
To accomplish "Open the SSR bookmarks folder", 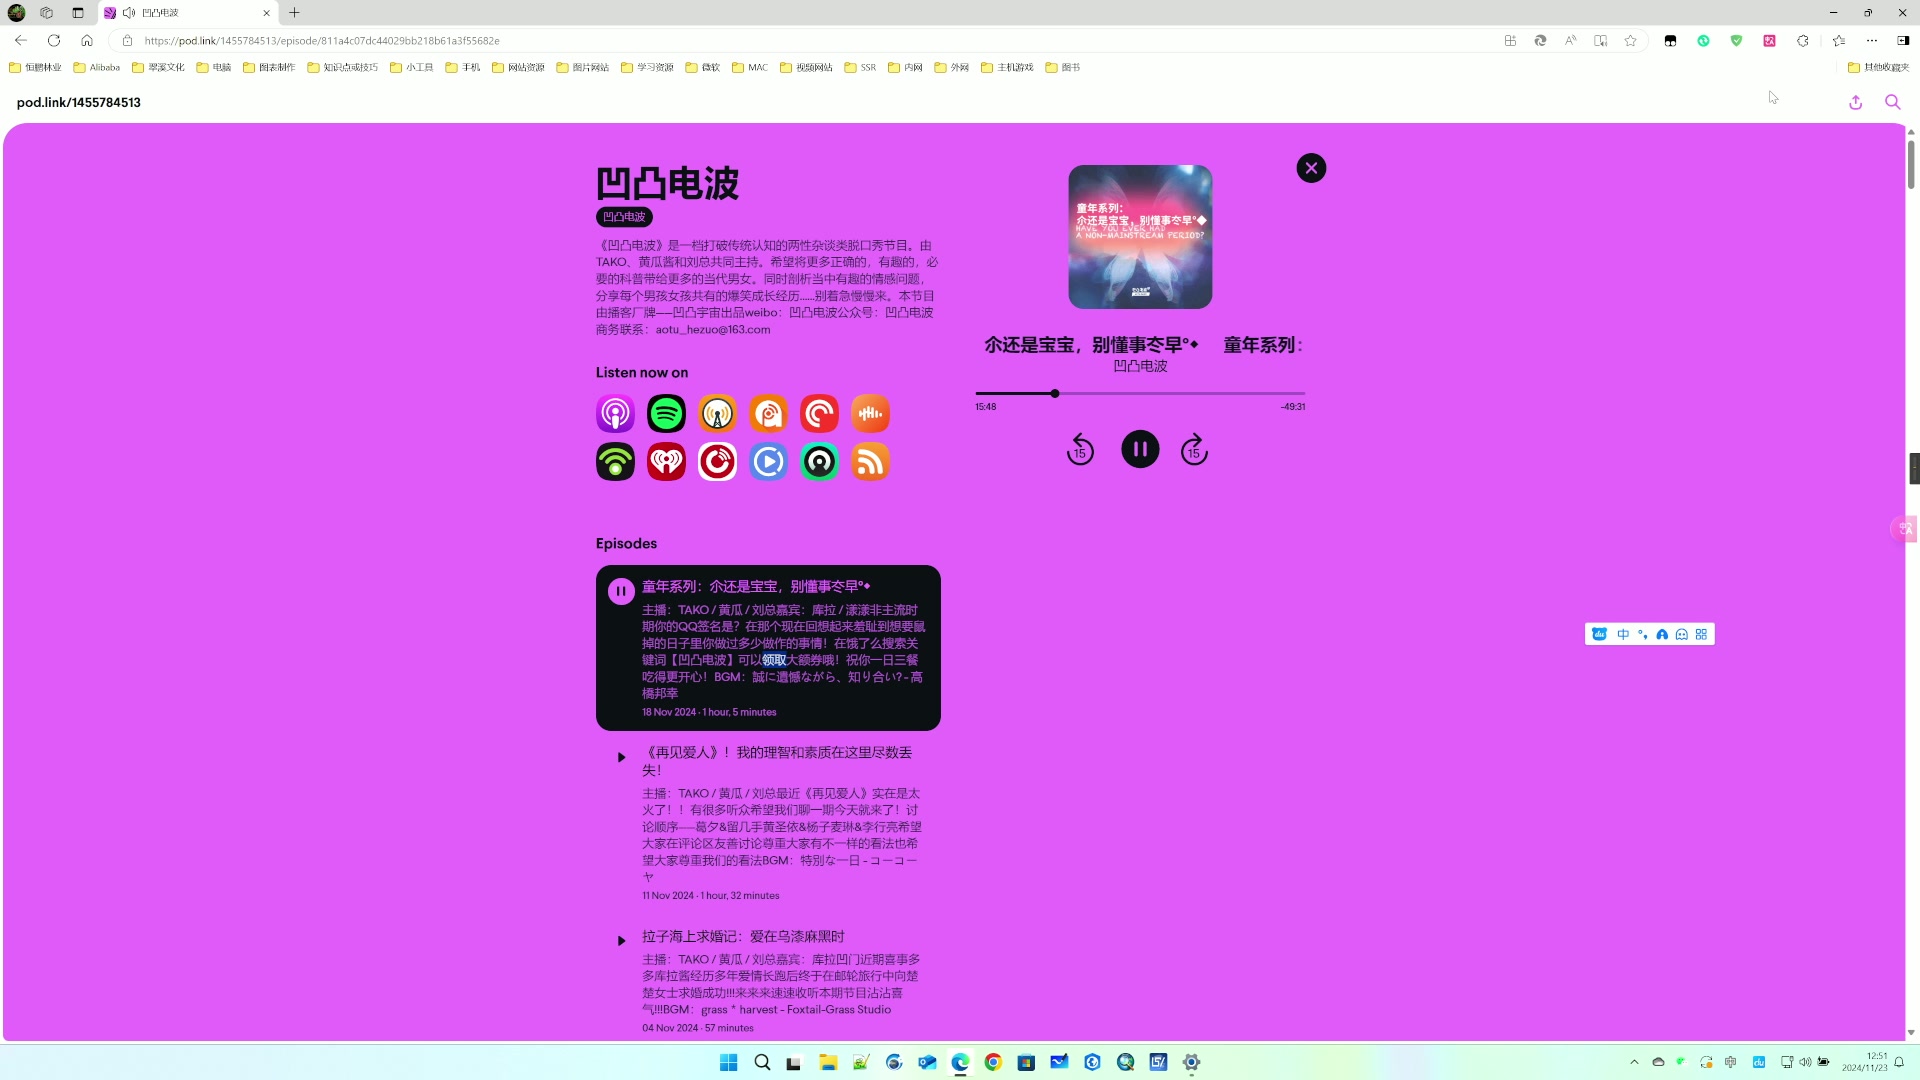I will click(x=860, y=68).
